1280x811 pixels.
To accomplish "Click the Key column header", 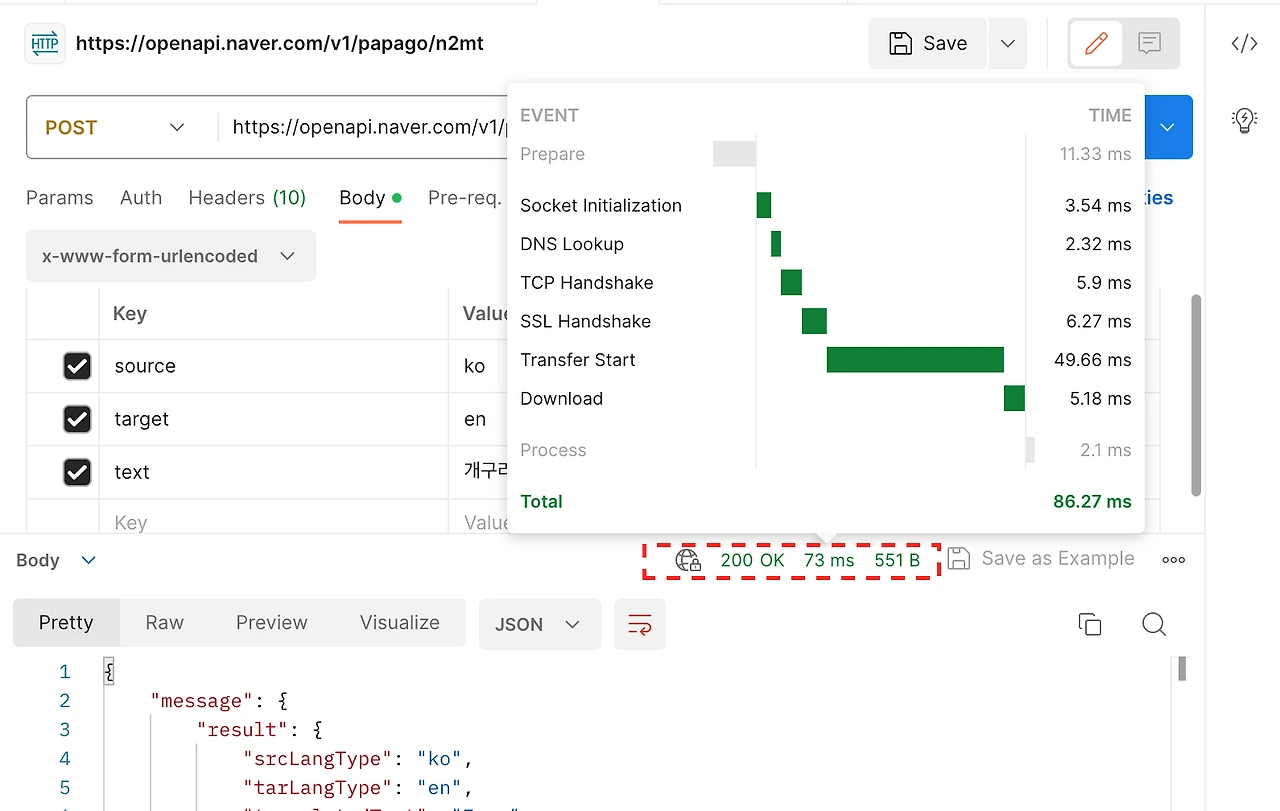I will tap(130, 314).
